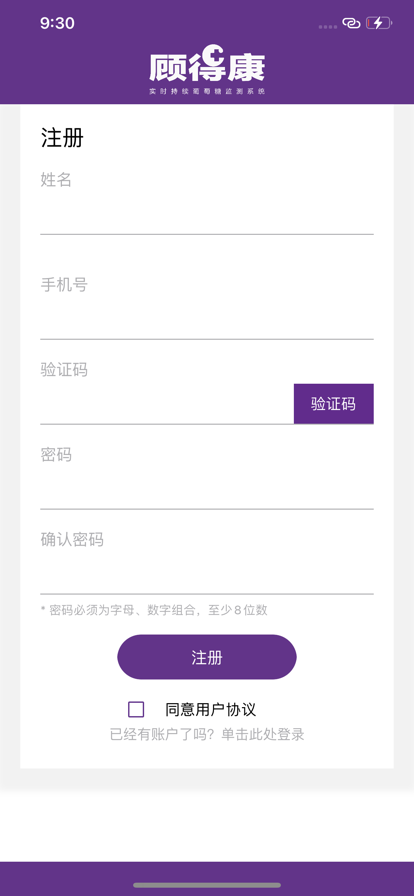Select the 密码 password field
The width and height of the screenshot is (414, 896).
click(207, 489)
